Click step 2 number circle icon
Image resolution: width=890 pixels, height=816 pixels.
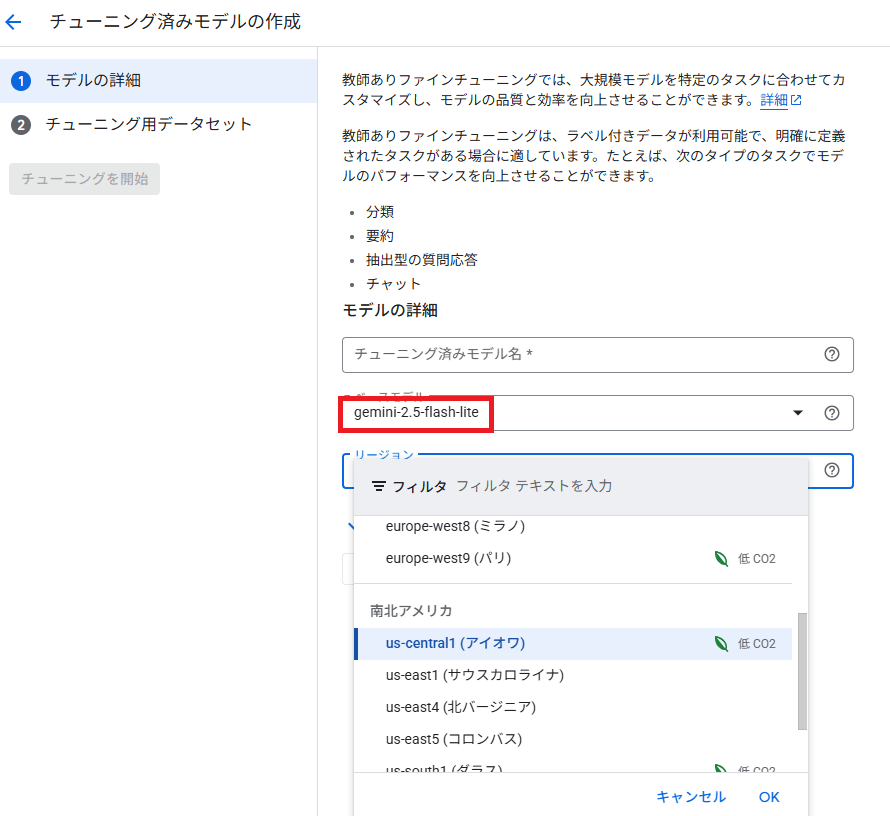click(21, 125)
